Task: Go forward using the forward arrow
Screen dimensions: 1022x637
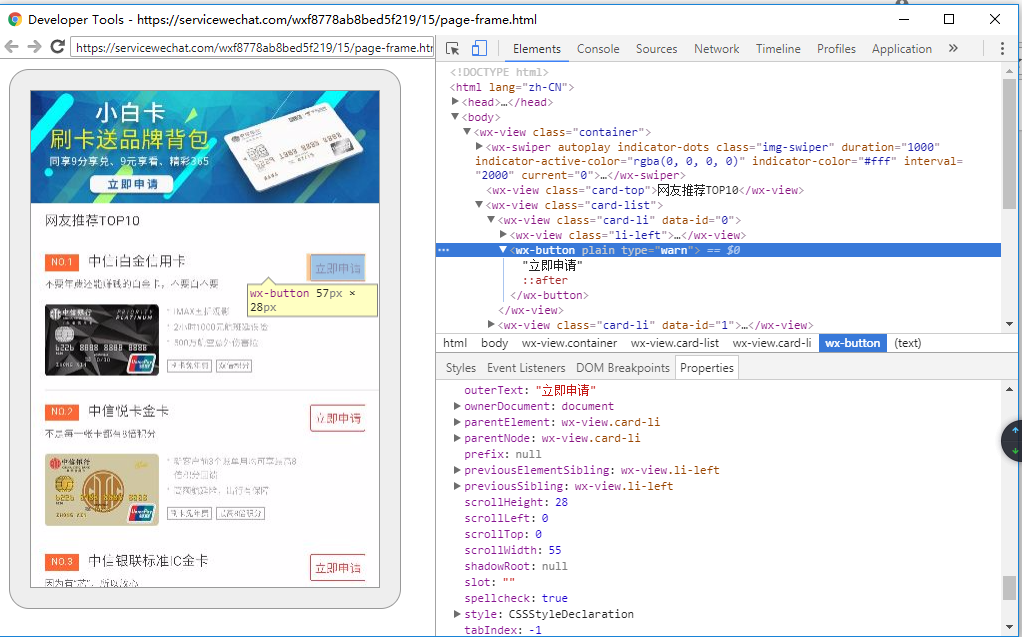Action: (x=34, y=47)
